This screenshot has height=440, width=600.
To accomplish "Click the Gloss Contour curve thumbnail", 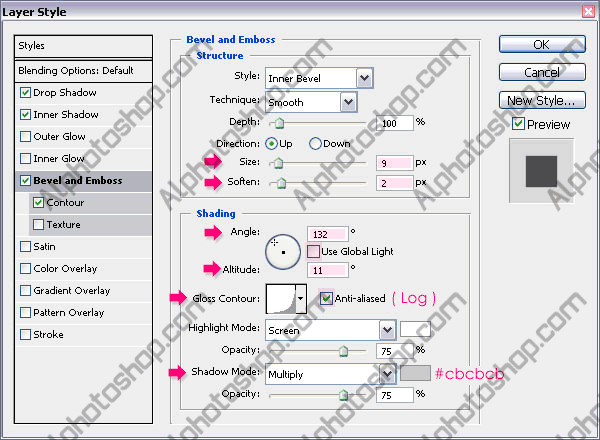I will click(281, 298).
